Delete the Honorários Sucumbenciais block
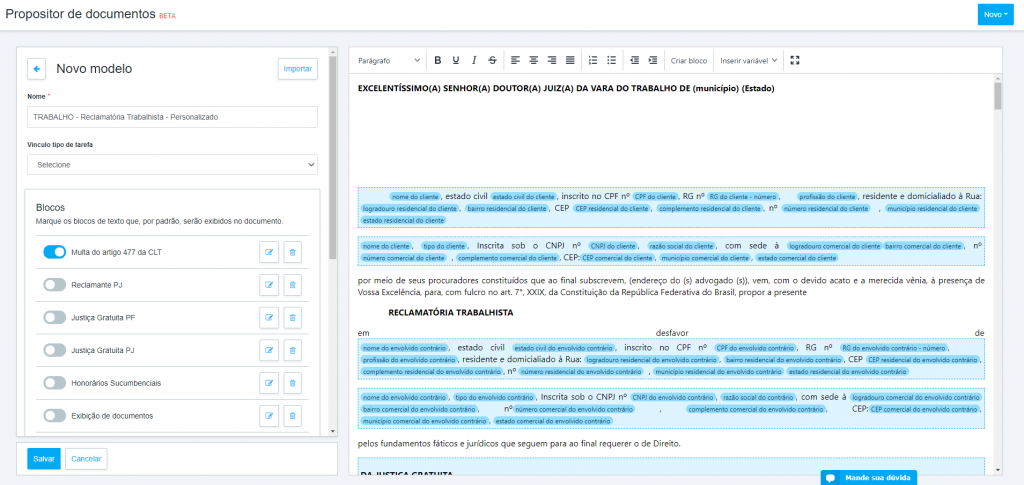This screenshot has width=1024, height=485. (x=293, y=383)
